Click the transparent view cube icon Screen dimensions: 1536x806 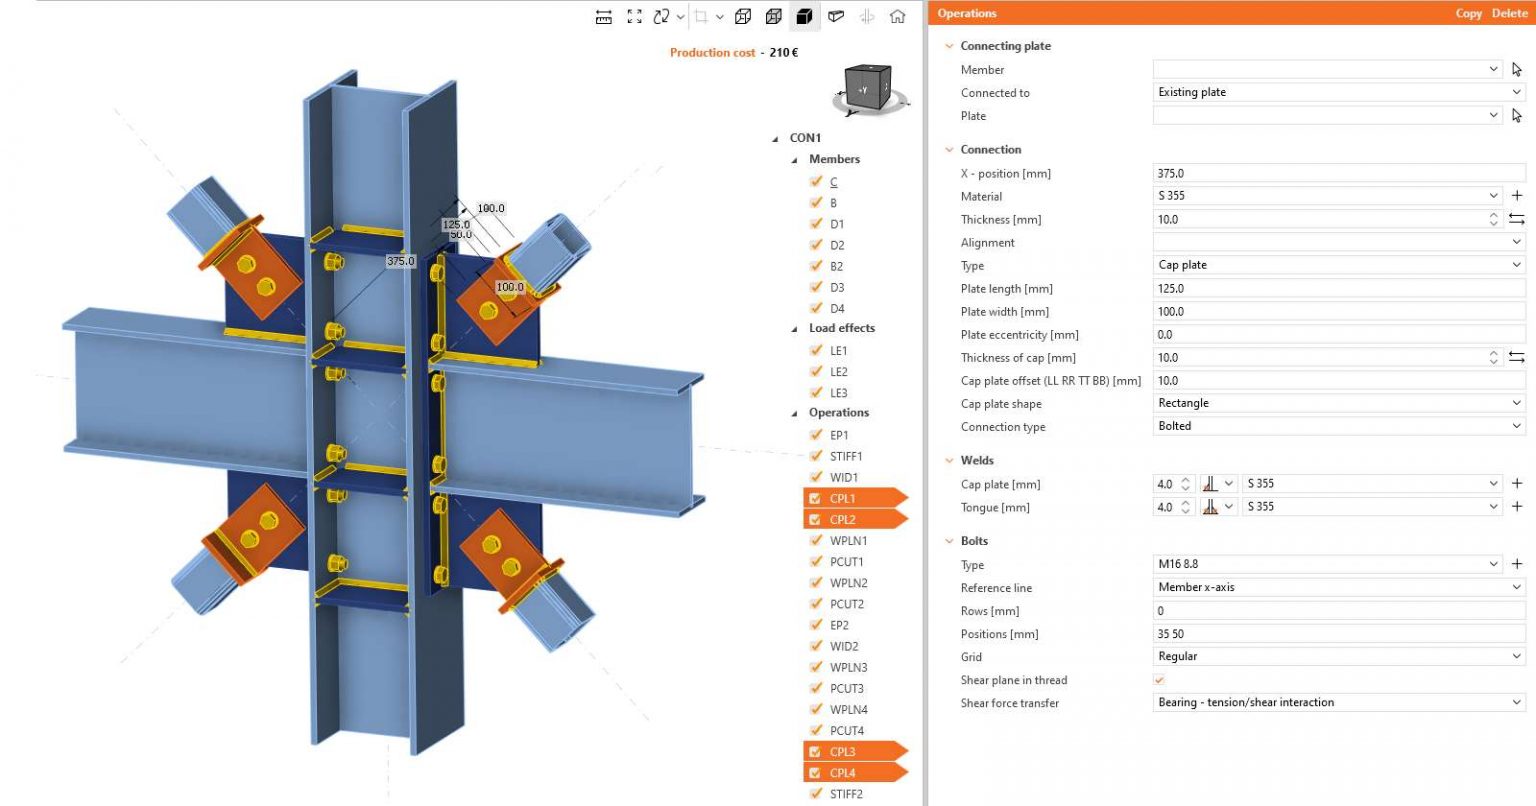[x=774, y=16]
